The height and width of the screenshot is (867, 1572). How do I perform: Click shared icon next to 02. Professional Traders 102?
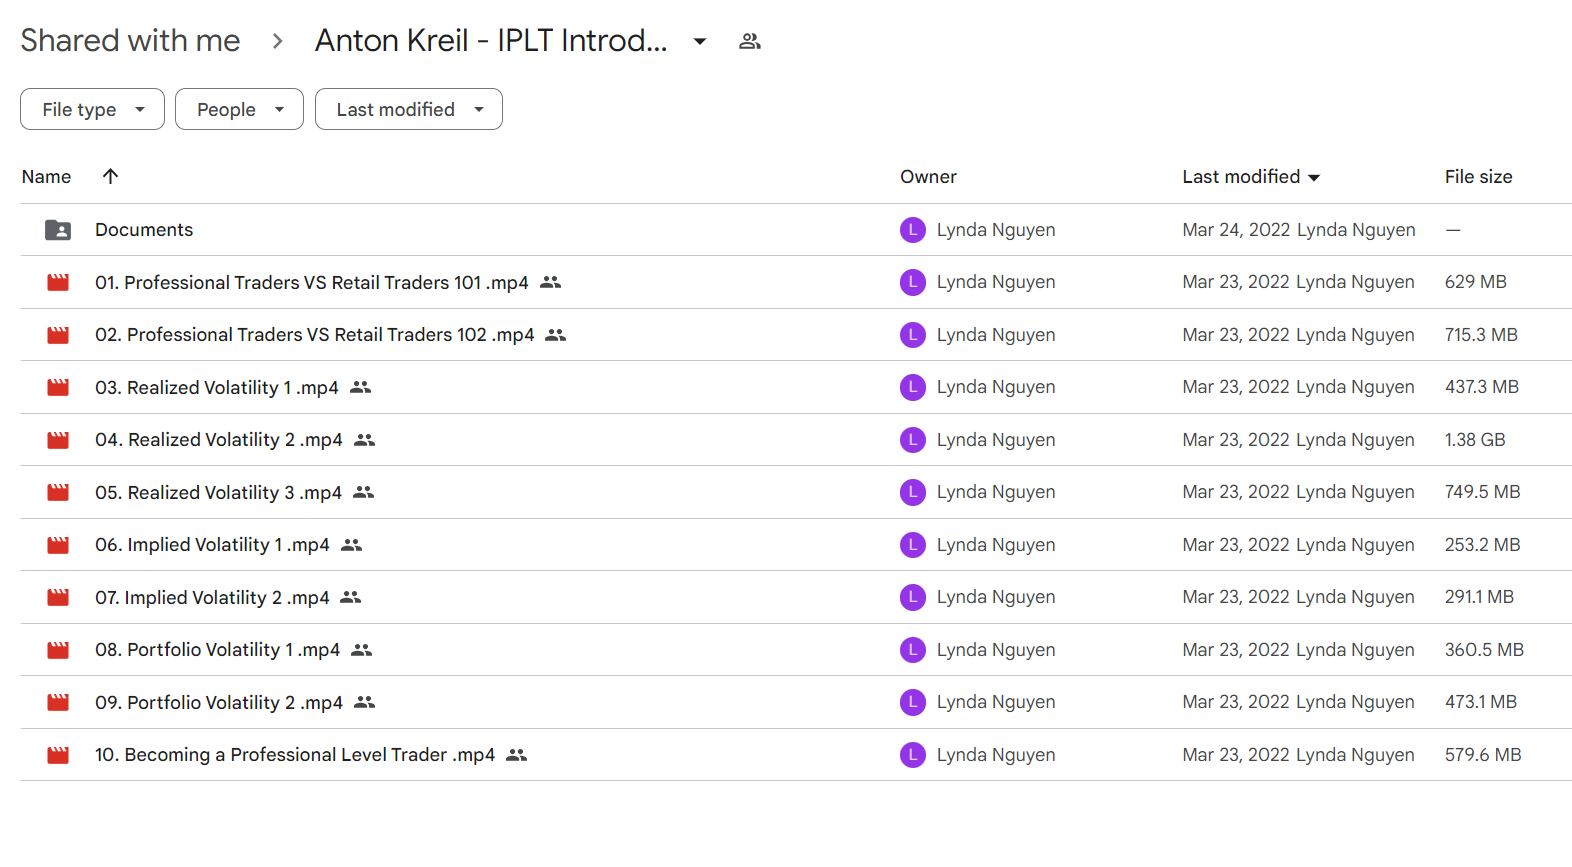coord(556,335)
